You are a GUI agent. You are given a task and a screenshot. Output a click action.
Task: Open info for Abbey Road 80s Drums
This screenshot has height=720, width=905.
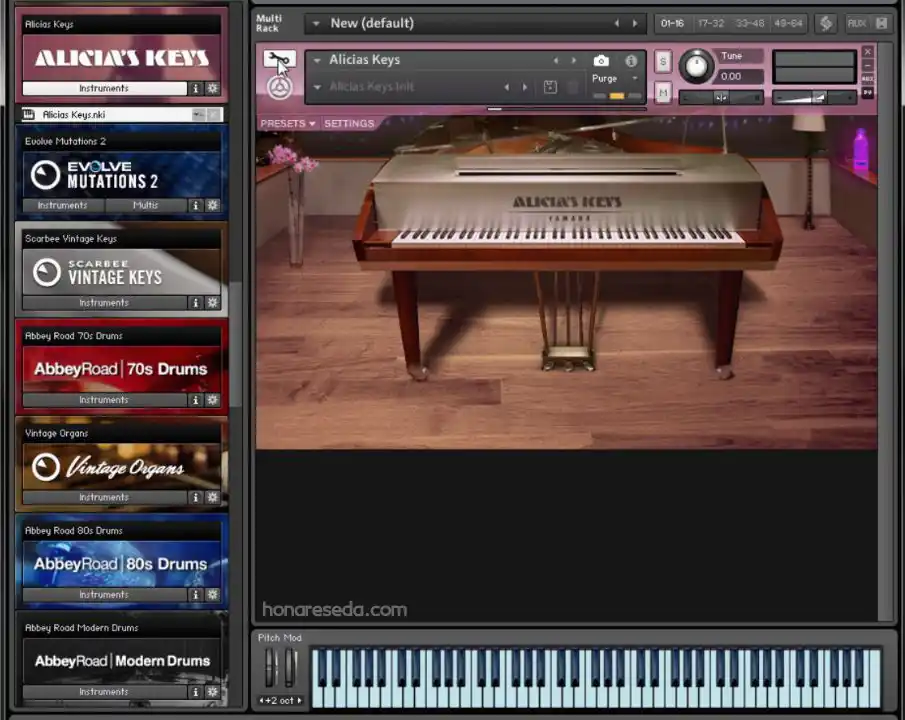pyautogui.click(x=196, y=595)
